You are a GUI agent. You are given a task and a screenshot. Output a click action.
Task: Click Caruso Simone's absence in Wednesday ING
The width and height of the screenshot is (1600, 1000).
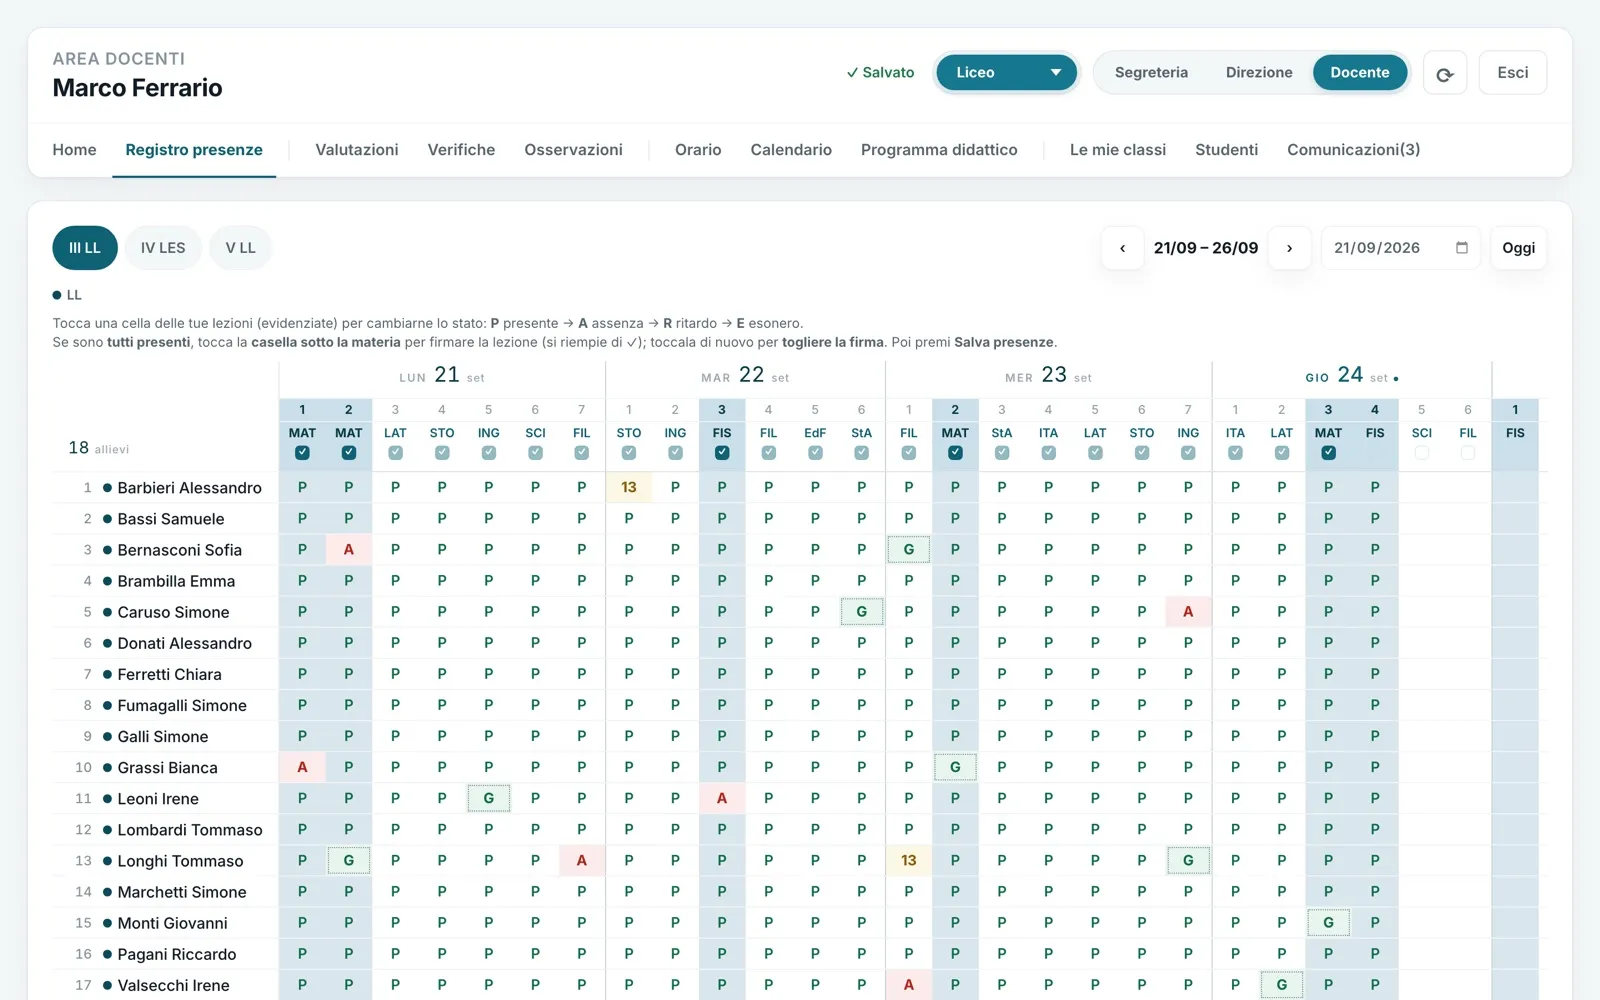(1188, 611)
